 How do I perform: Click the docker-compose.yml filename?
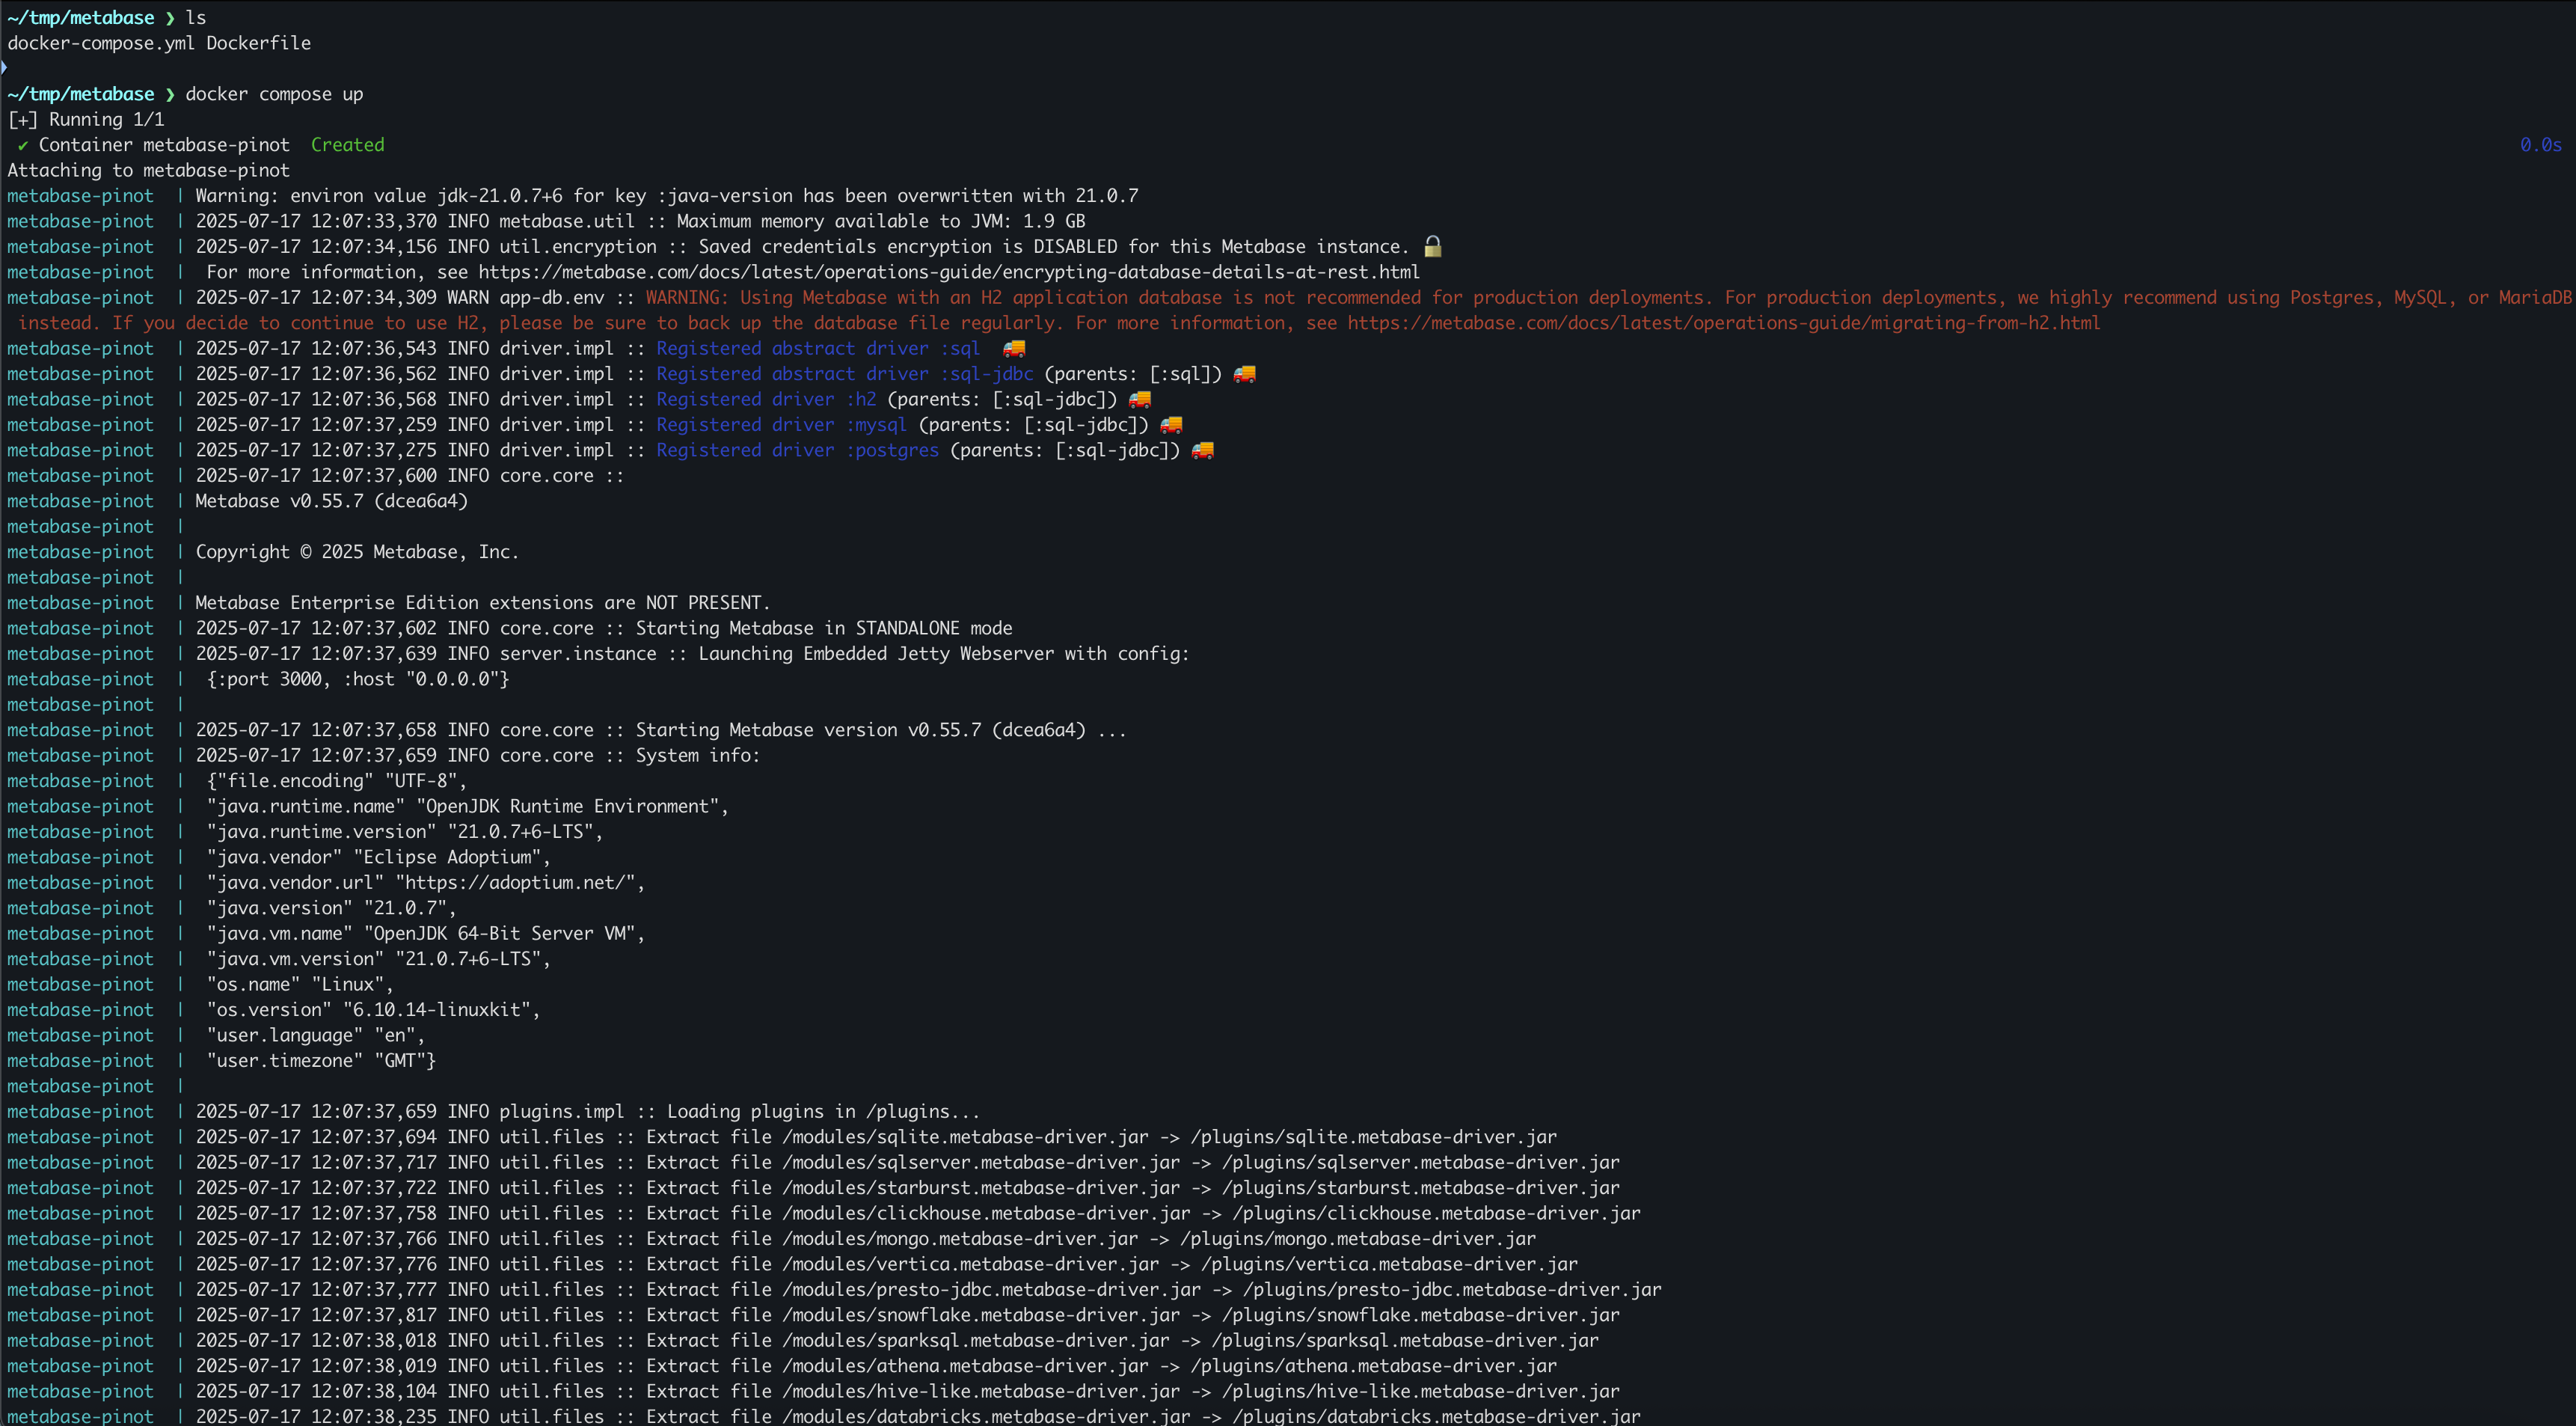101,43
